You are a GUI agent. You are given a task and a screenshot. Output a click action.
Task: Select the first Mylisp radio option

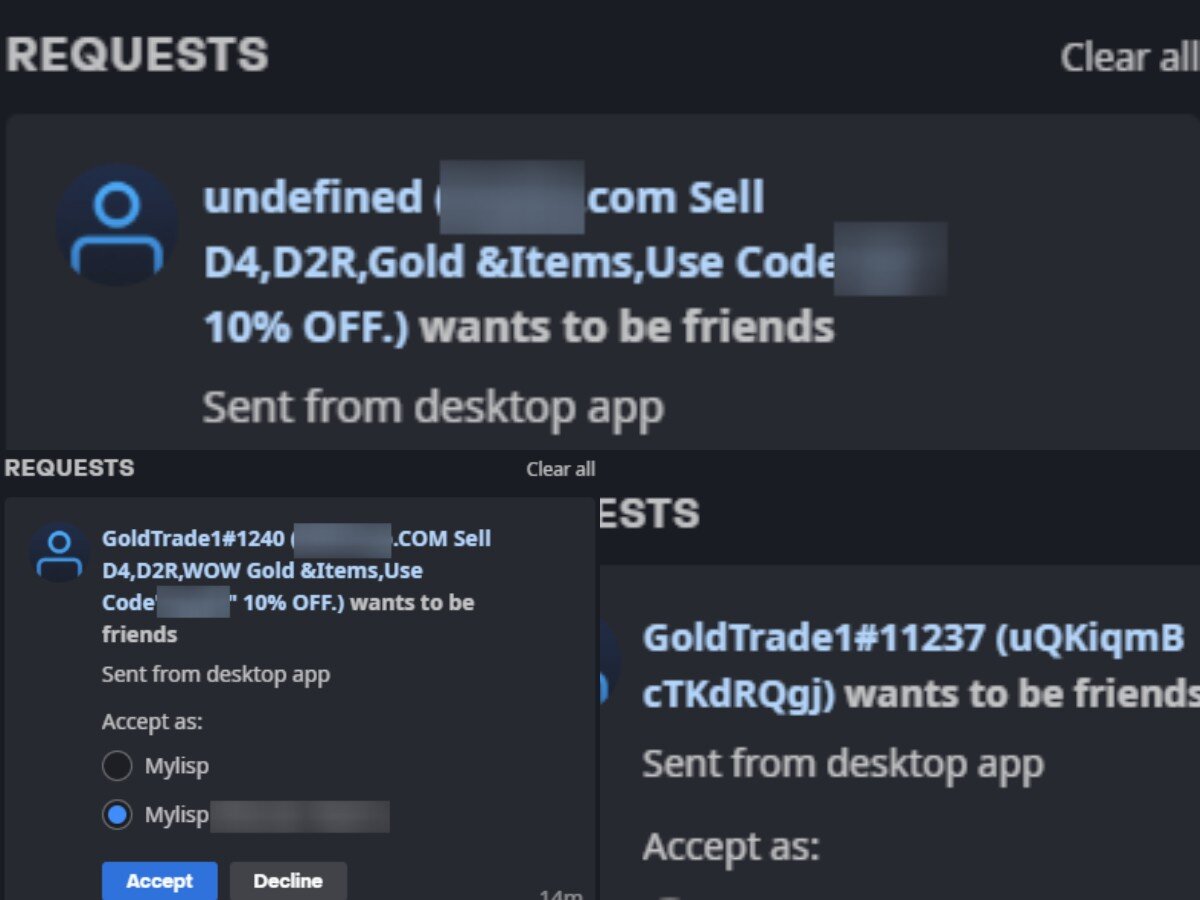[x=117, y=766]
